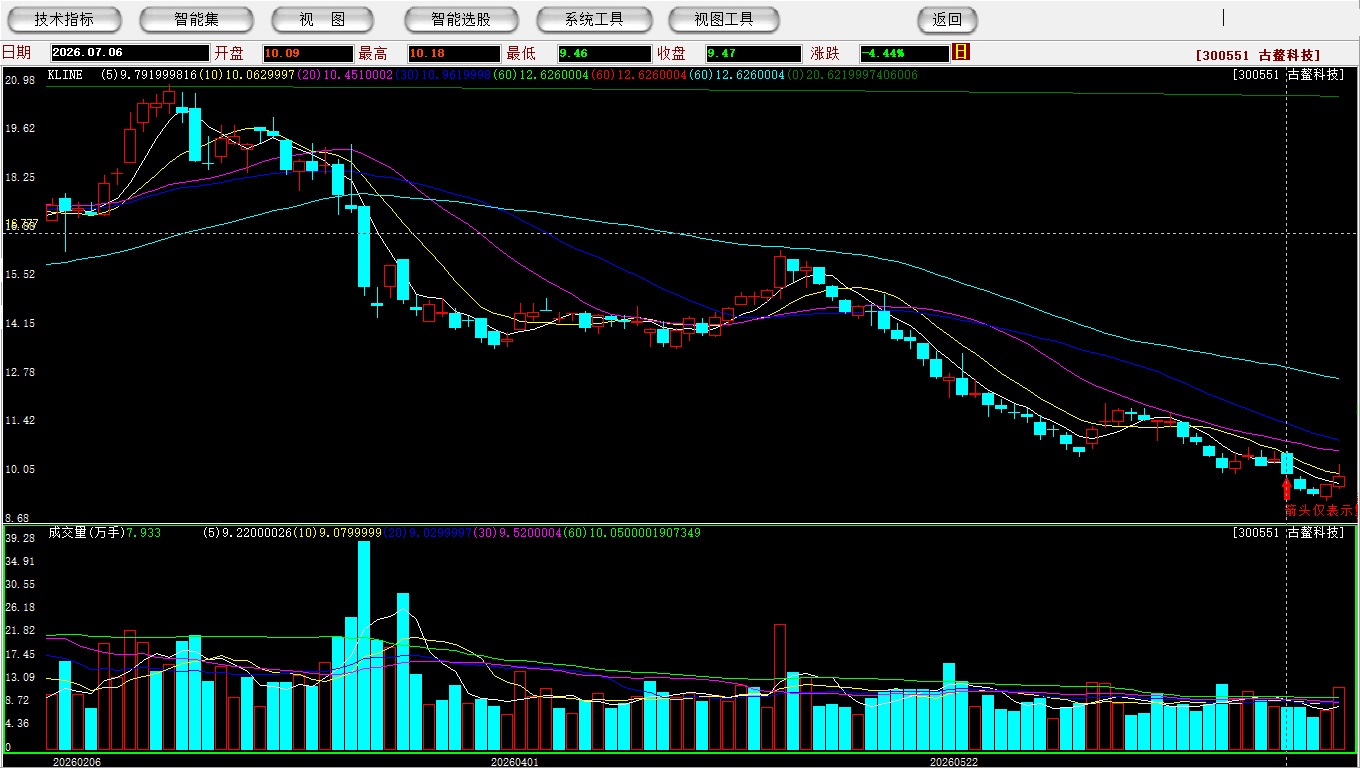Click the 日 period icon

tap(961, 52)
